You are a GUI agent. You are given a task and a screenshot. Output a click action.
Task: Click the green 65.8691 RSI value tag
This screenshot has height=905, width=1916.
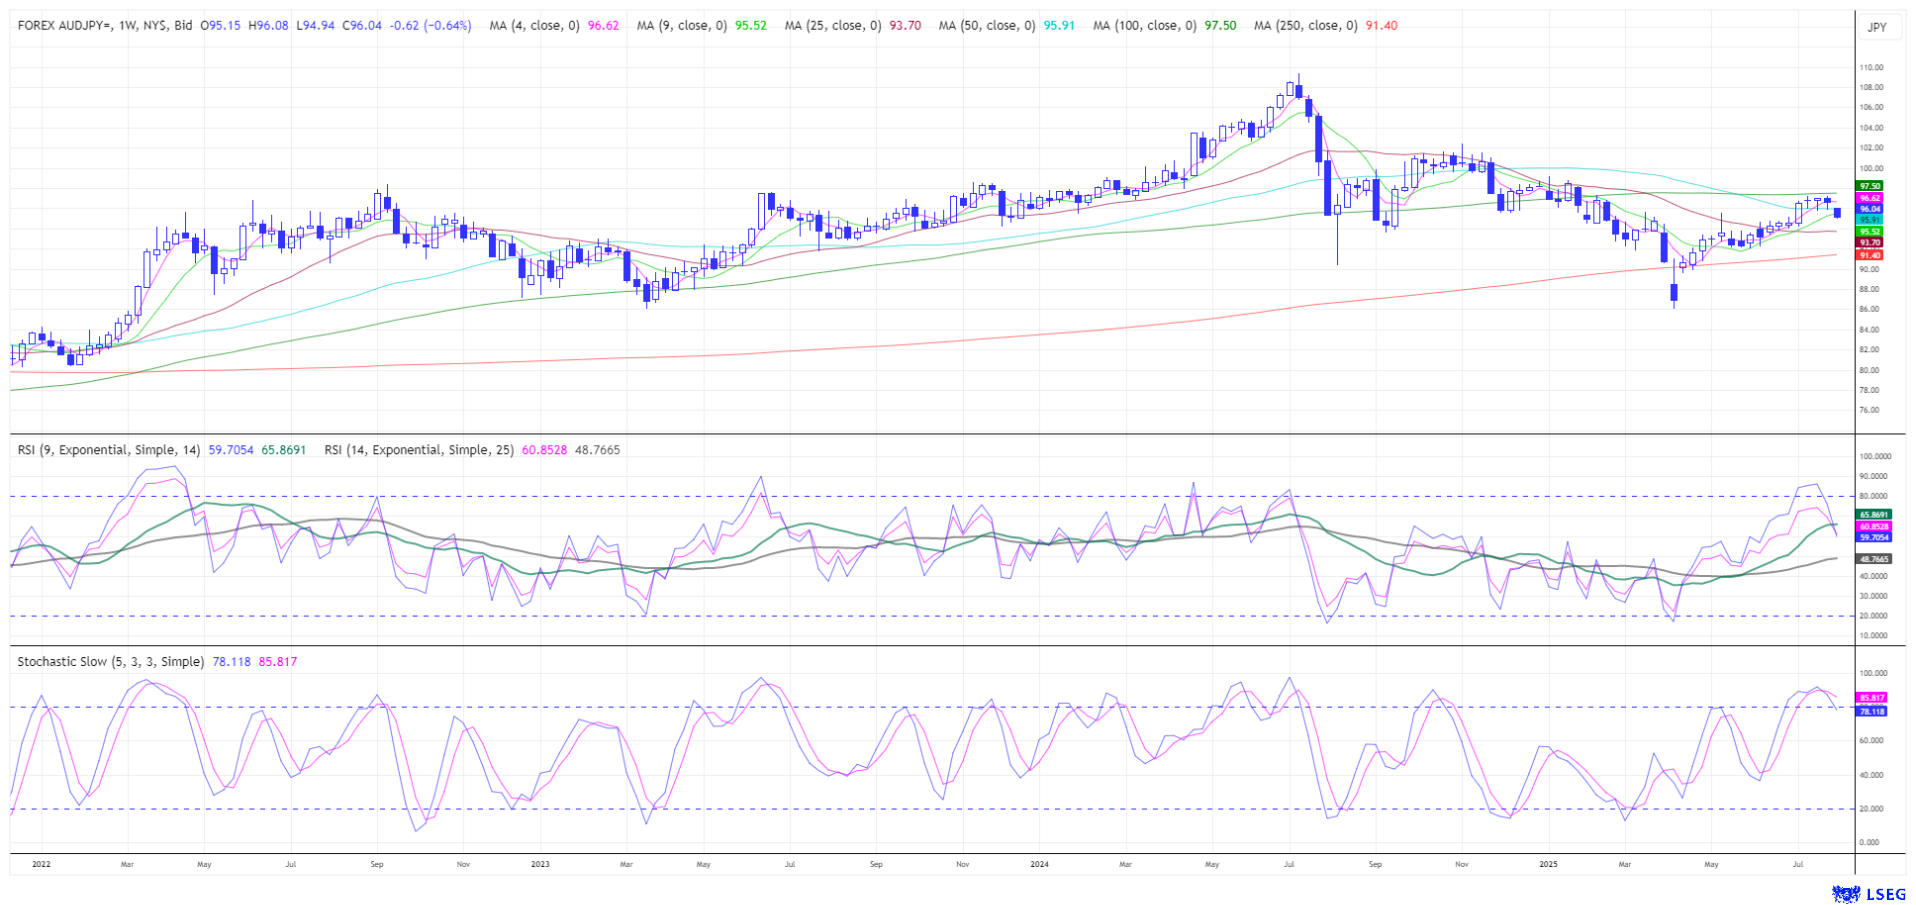tap(1874, 514)
